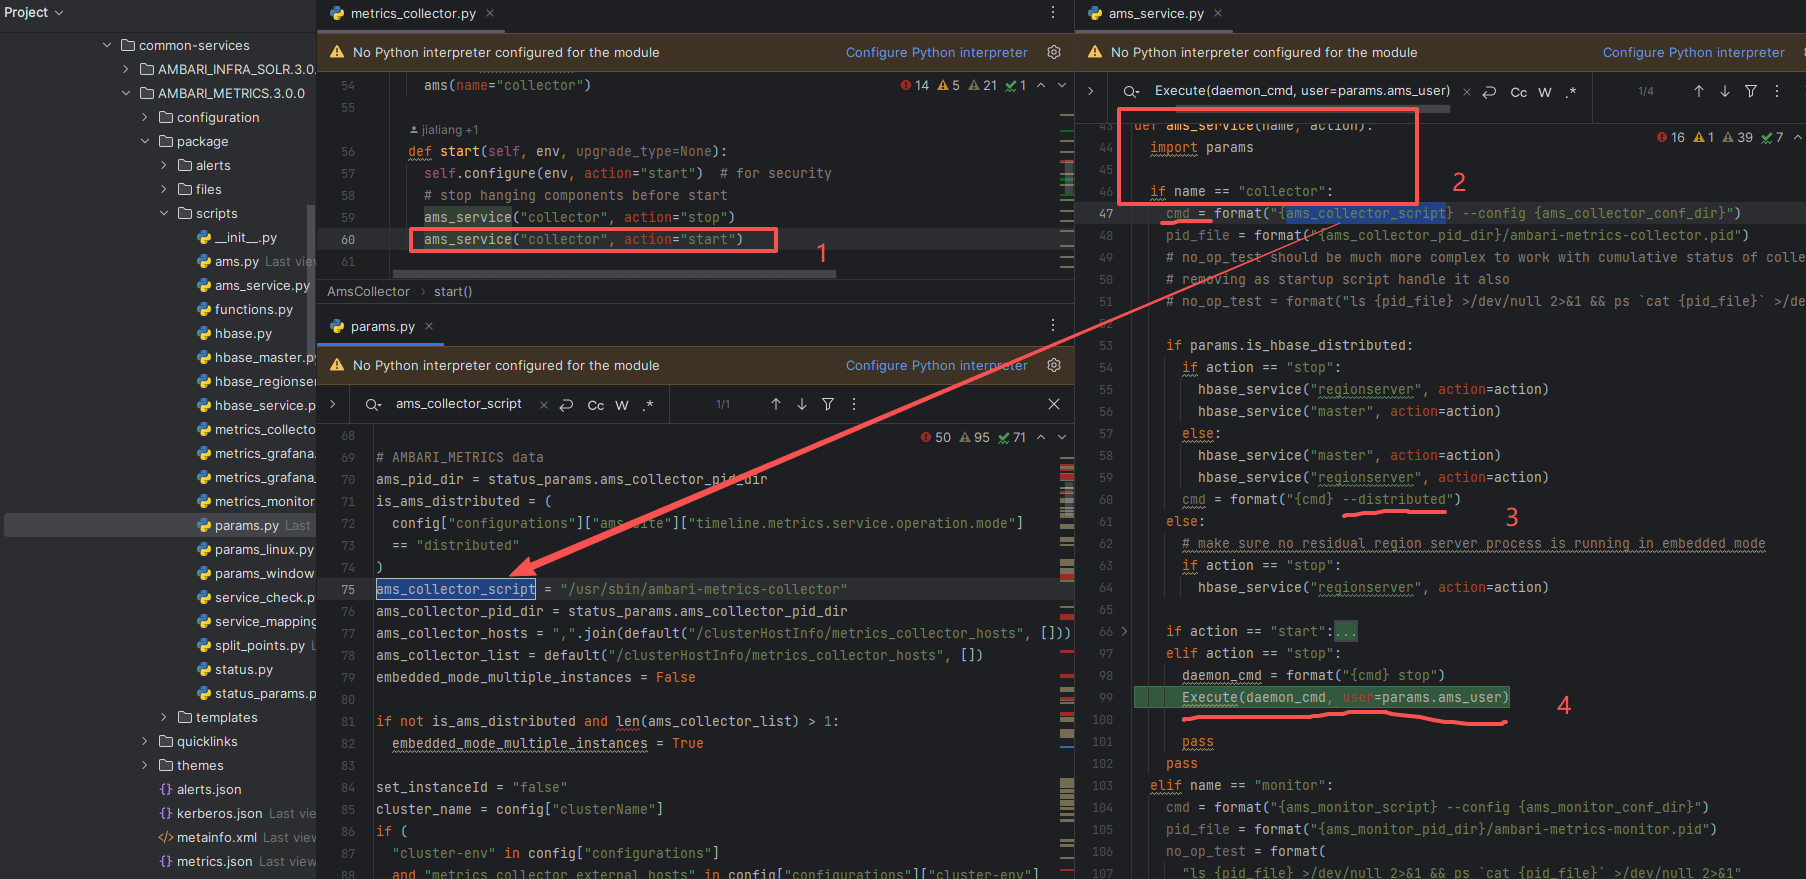Collapse the AMBARI_METRICS.3.0.0 folder
The width and height of the screenshot is (1806, 879).
click(126, 93)
